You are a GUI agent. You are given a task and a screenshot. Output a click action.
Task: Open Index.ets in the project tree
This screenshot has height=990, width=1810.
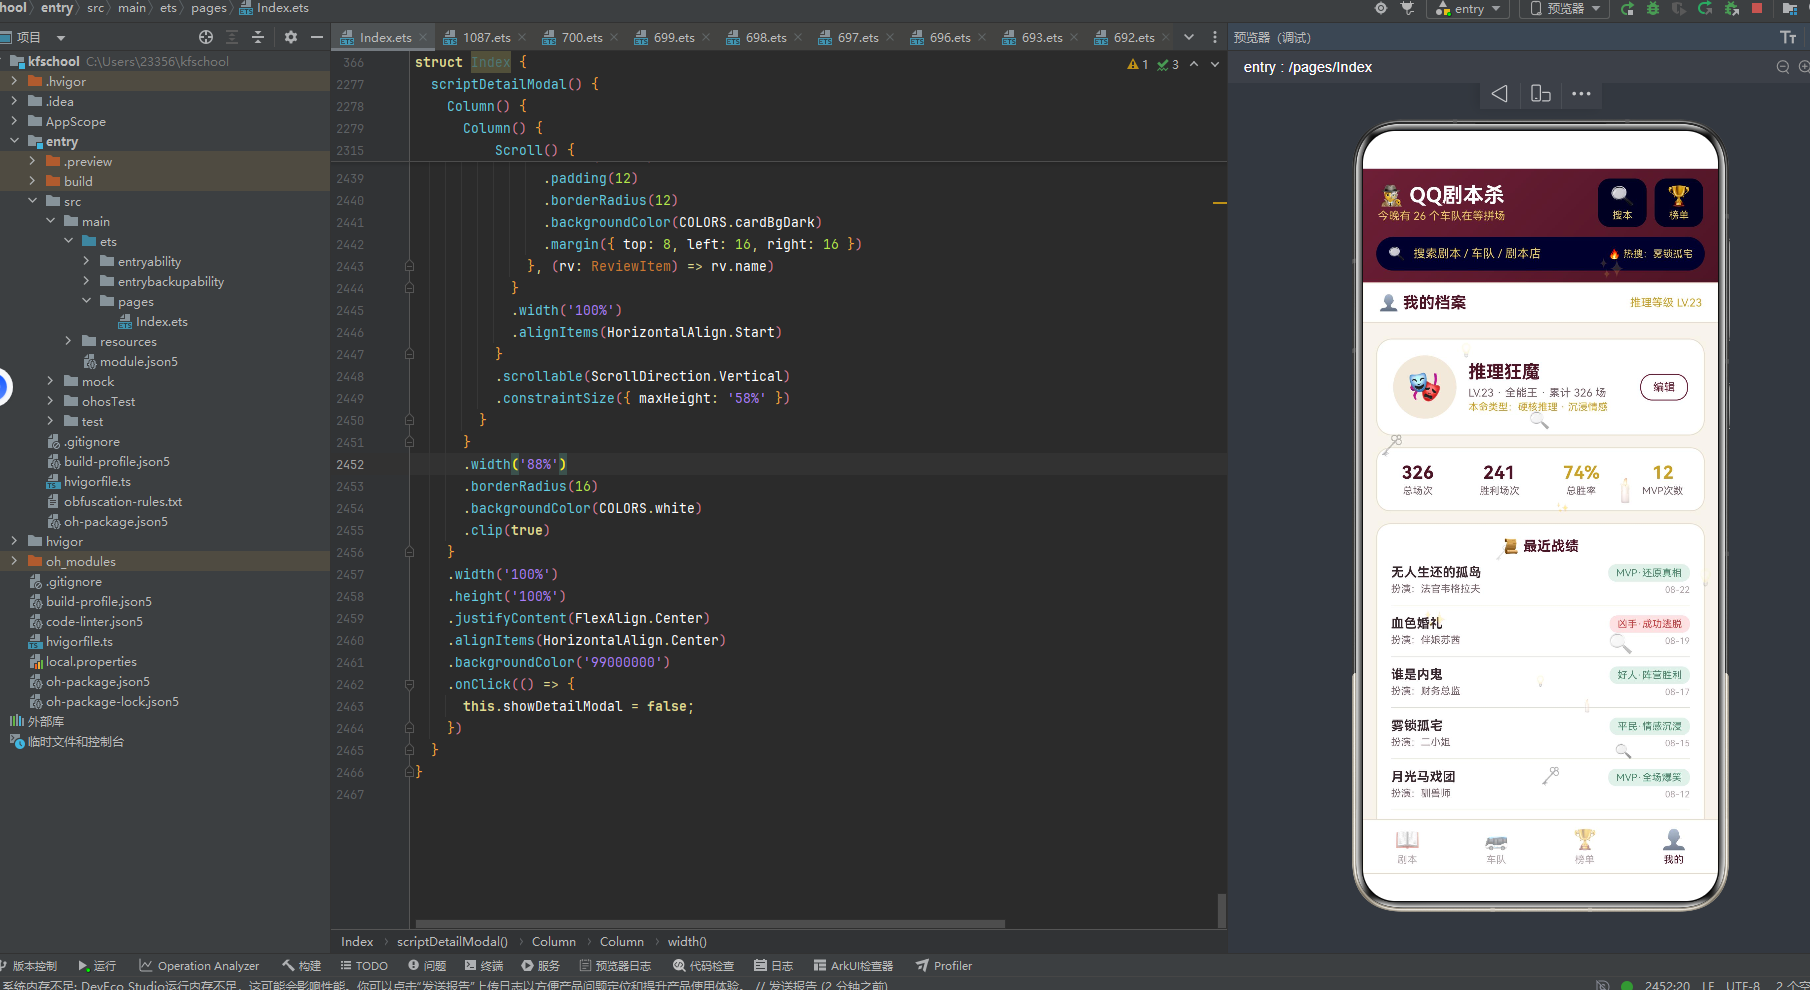point(161,321)
